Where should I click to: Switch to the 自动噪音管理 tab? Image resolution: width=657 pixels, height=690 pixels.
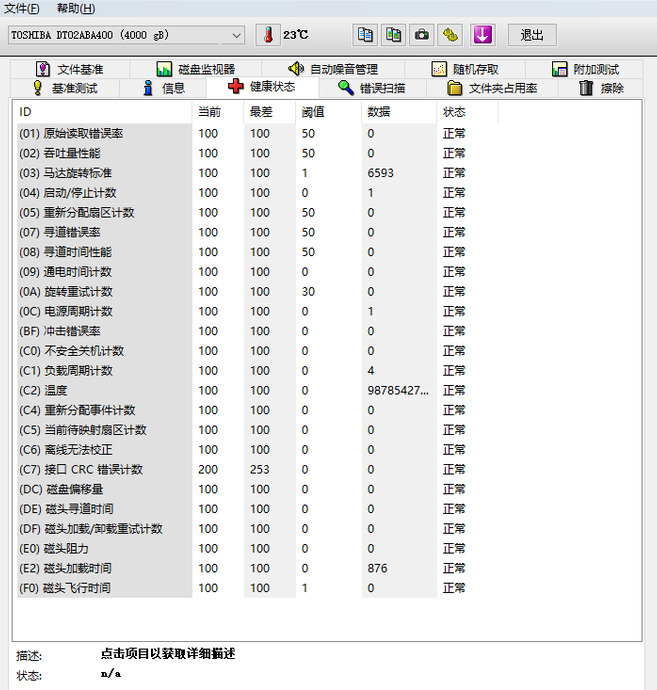pos(333,69)
